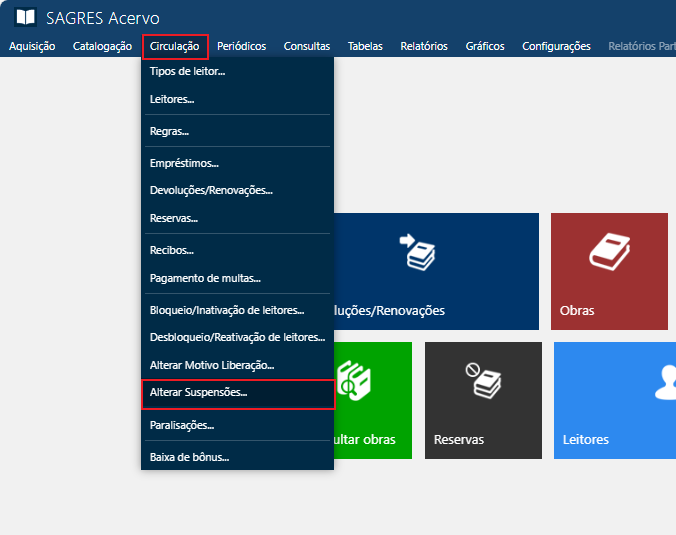Choose Tipos de leitor menu entry
The height and width of the screenshot is (535, 676).
tap(187, 72)
